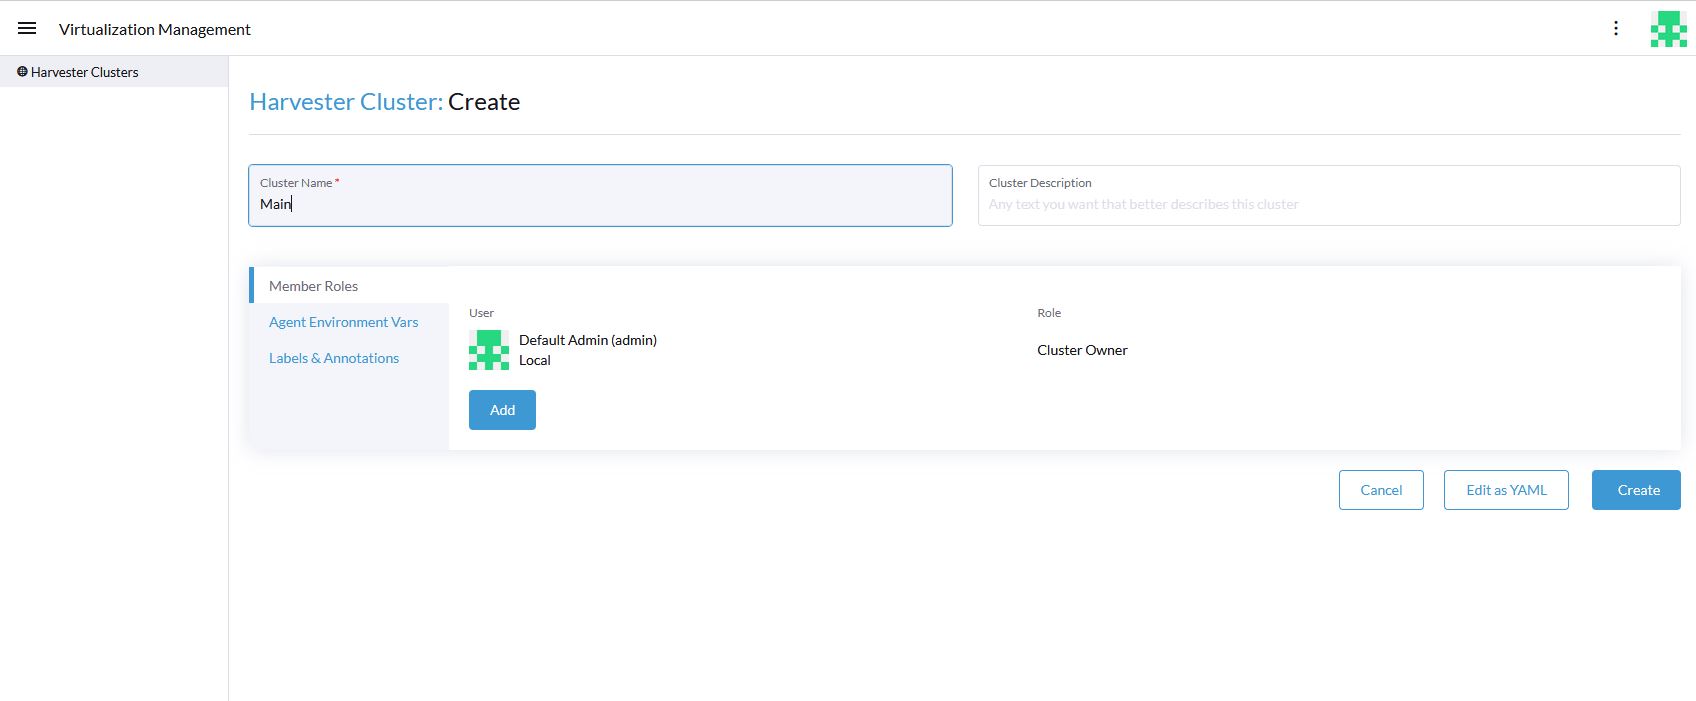Viewport: 1696px width, 701px height.
Task: Focus the Cluster Name input field
Action: 600,195
